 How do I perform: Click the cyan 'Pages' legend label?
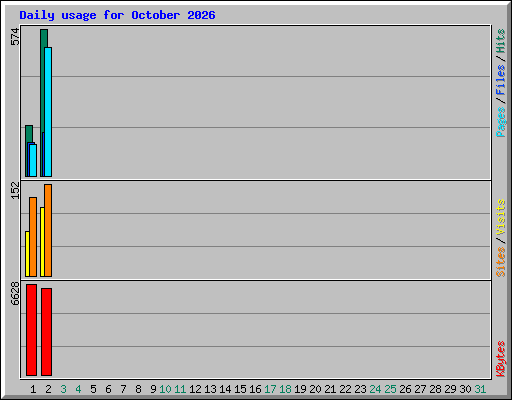pos(501,122)
